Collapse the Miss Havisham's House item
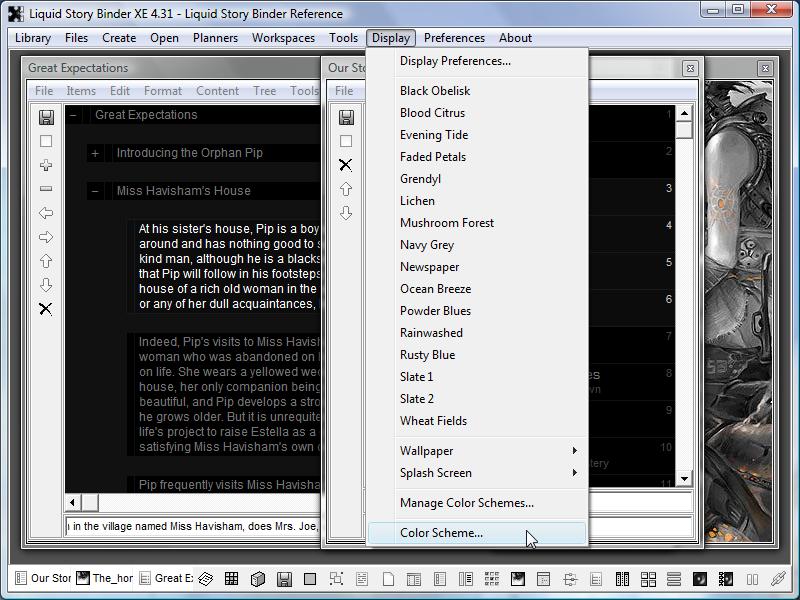Viewport: 800px width, 600px height. tap(95, 191)
